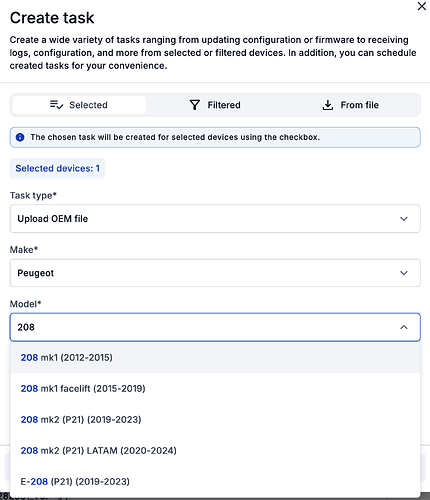Choose 208 mk1 facelift (2015-2019) option
The height and width of the screenshot is (500, 430).
pyautogui.click(x=215, y=389)
